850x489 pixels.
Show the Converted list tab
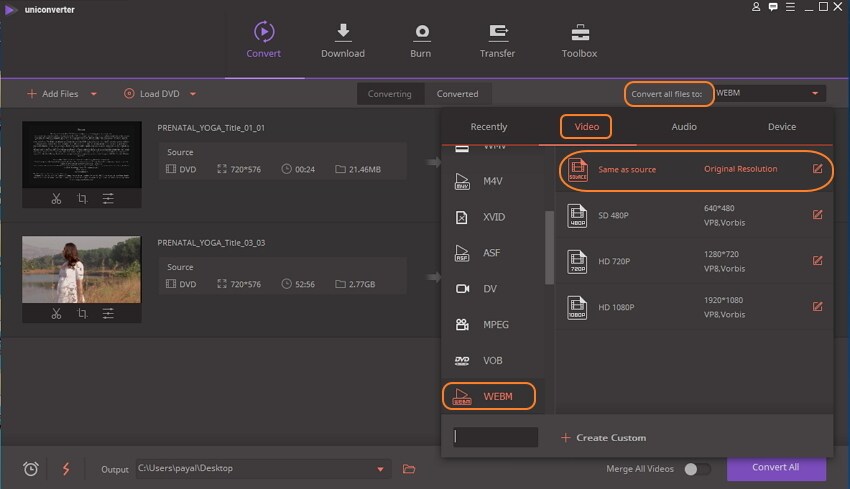point(458,94)
